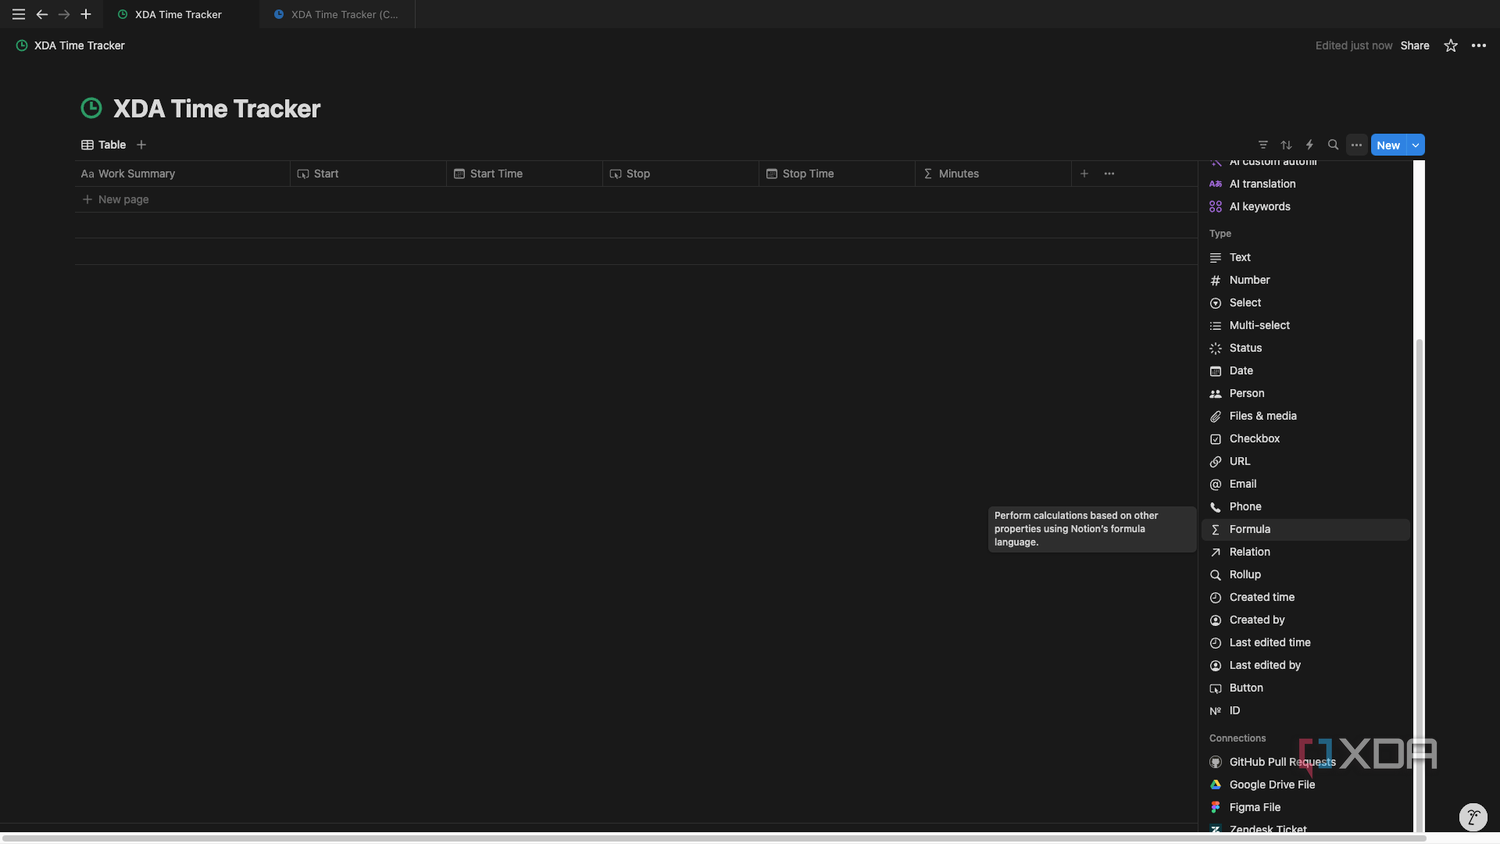Open the Stop Time column header
Image resolution: width=1500 pixels, height=844 pixels.
click(x=836, y=174)
